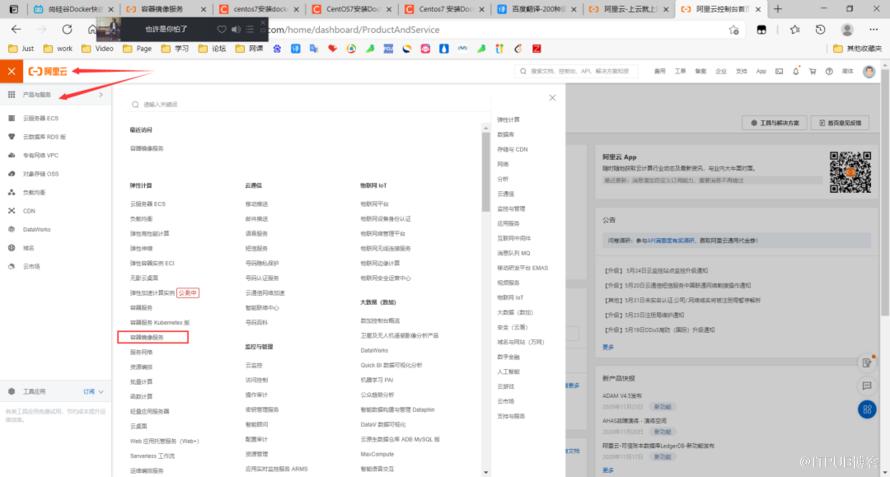Jump to the 存储与 CDN category

[513, 149]
